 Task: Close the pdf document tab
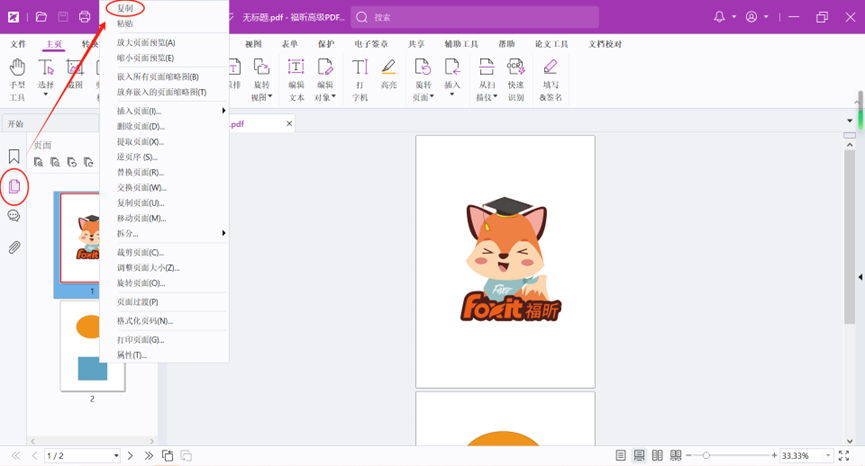[x=289, y=124]
